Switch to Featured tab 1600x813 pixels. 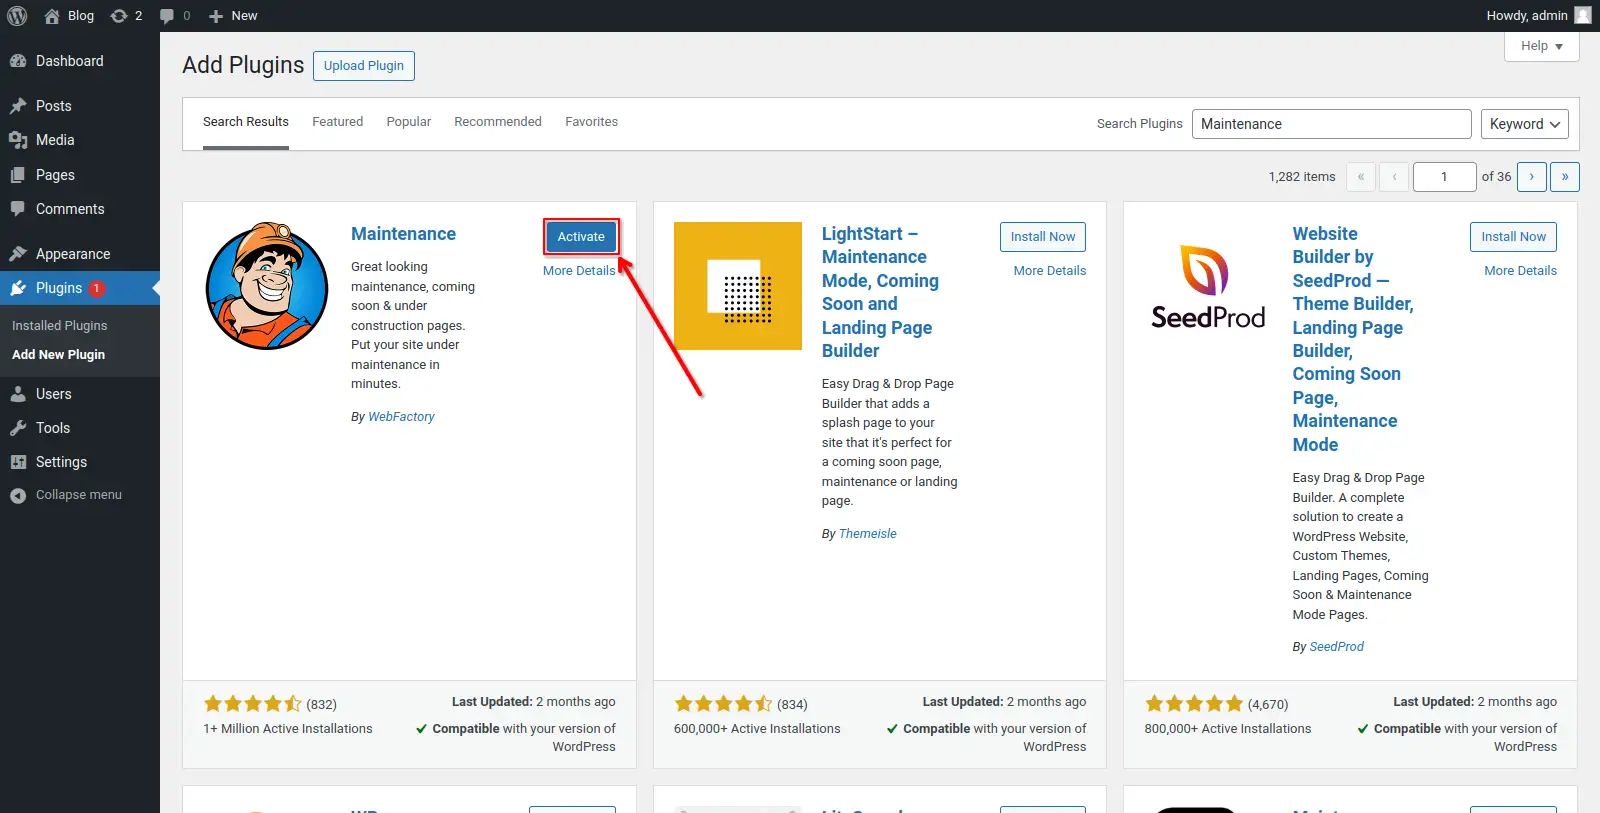tap(337, 122)
